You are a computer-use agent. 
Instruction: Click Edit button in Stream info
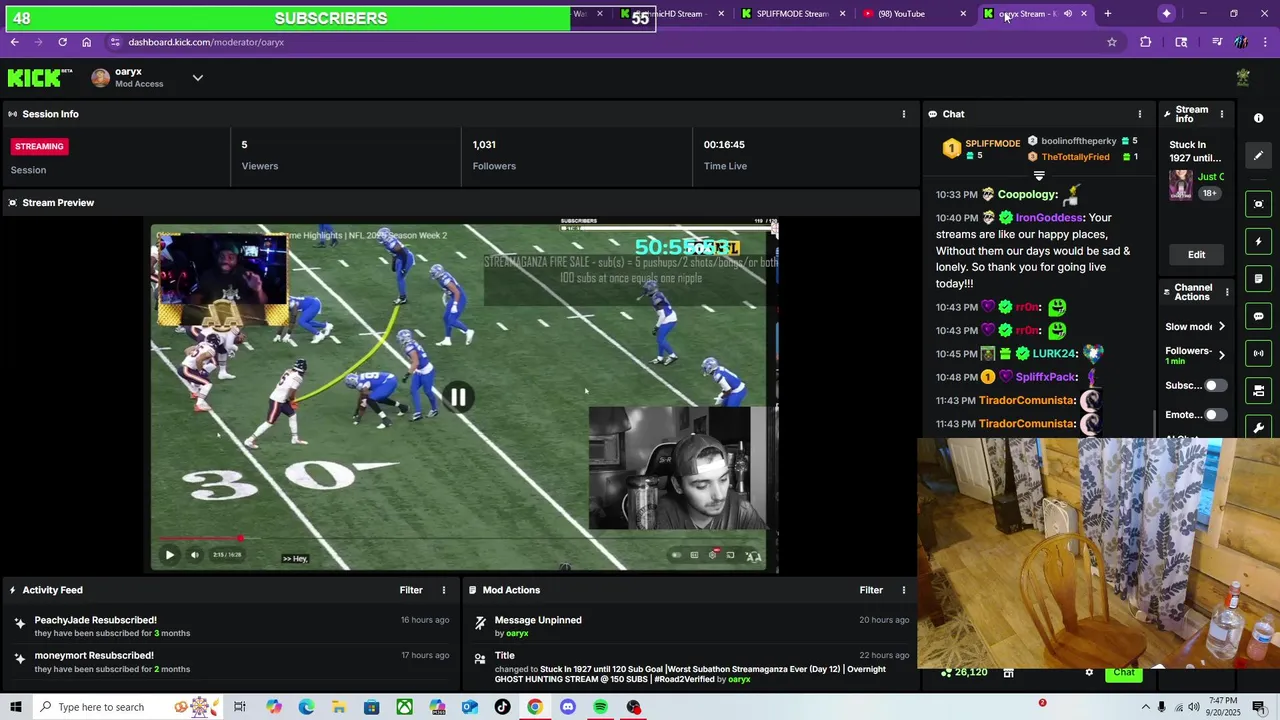coord(1196,255)
